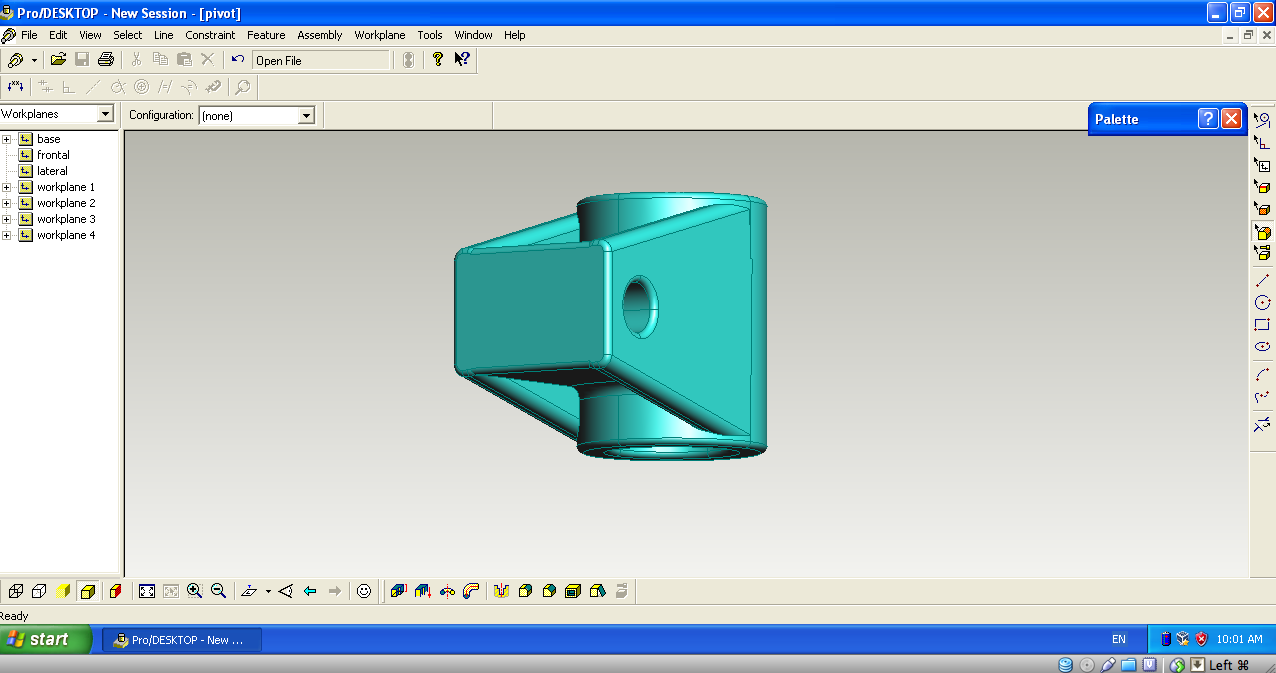The image size is (1276, 673).
Task: Choose the Spline curve drawing tool
Action: [1262, 397]
